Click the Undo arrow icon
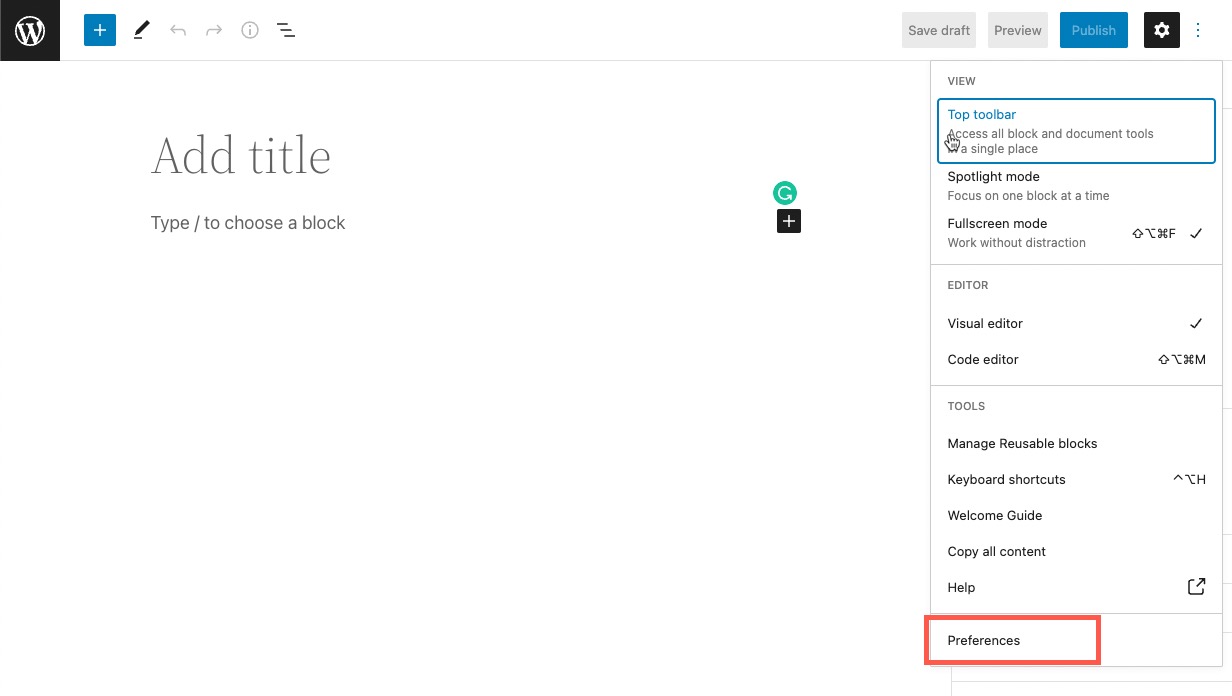The height and width of the screenshot is (696, 1232). point(178,30)
